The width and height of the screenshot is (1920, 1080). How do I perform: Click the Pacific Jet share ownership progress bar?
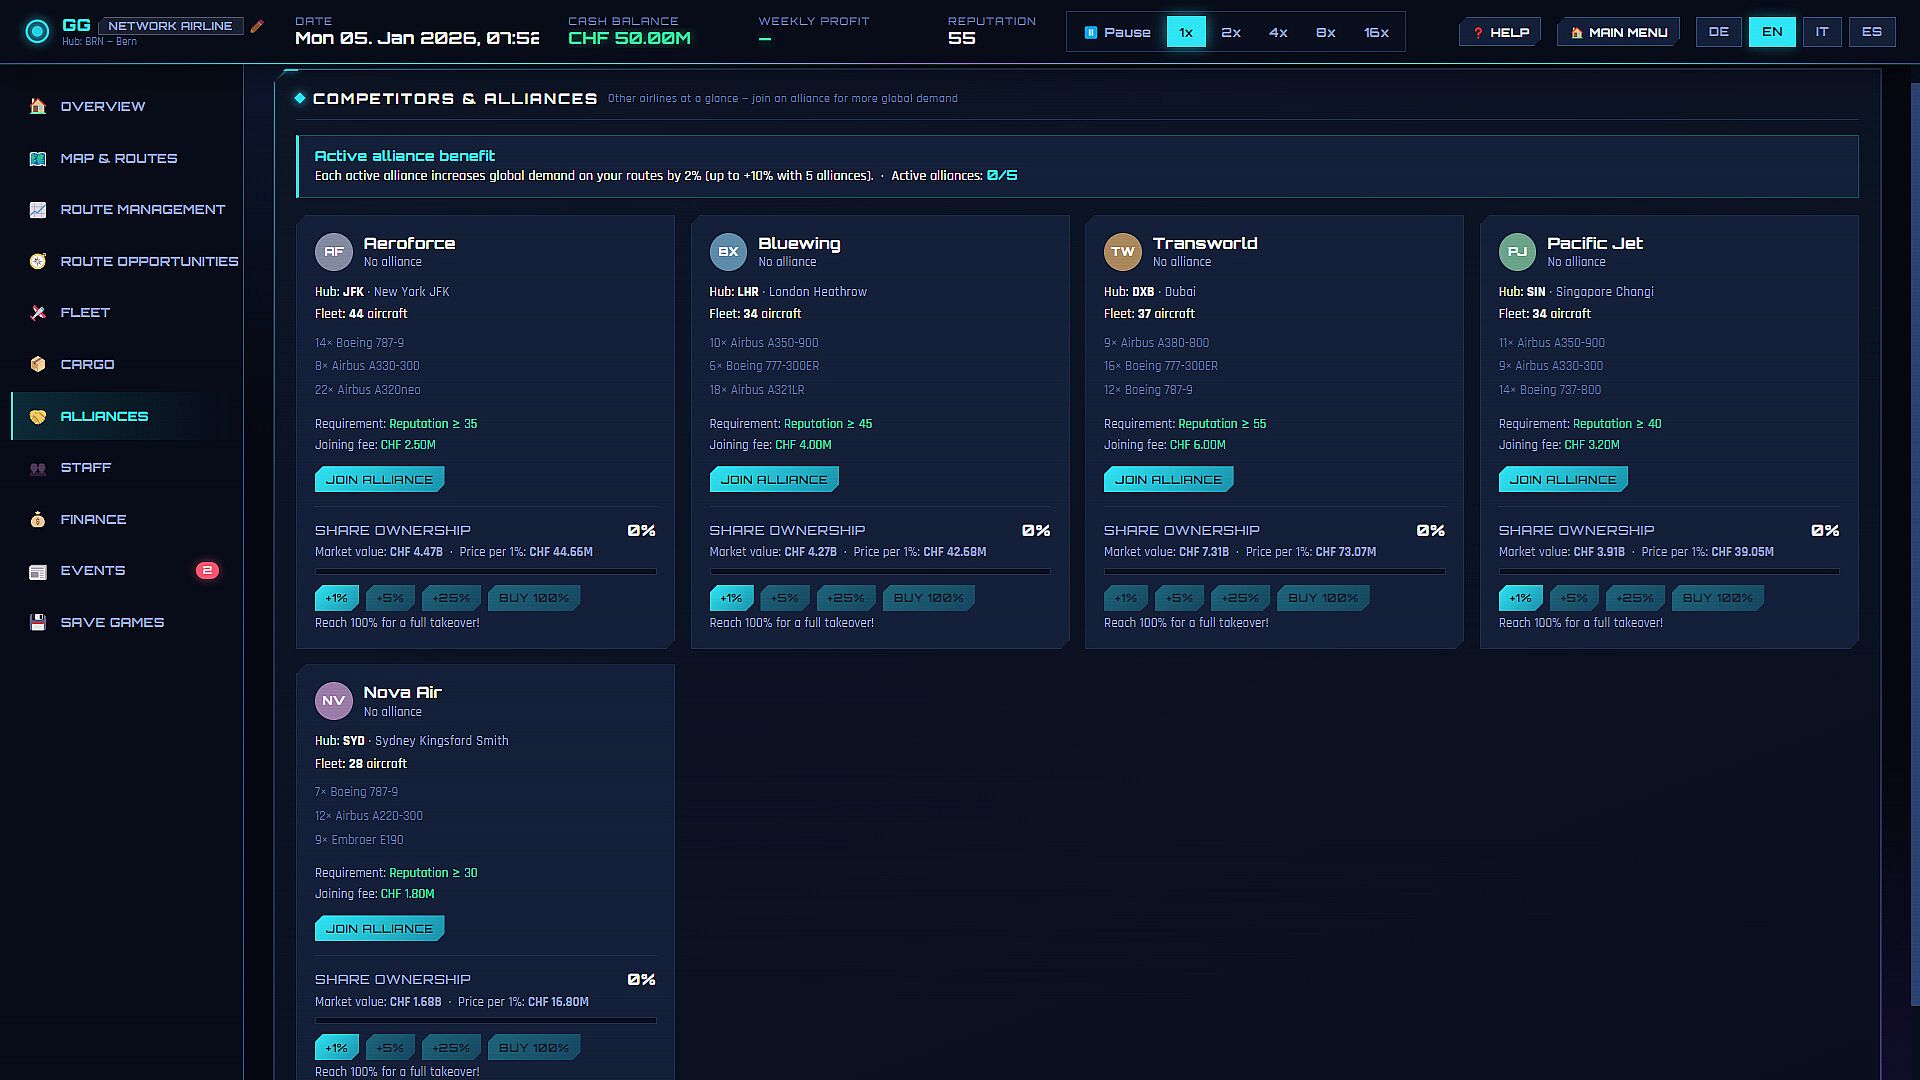click(1669, 572)
